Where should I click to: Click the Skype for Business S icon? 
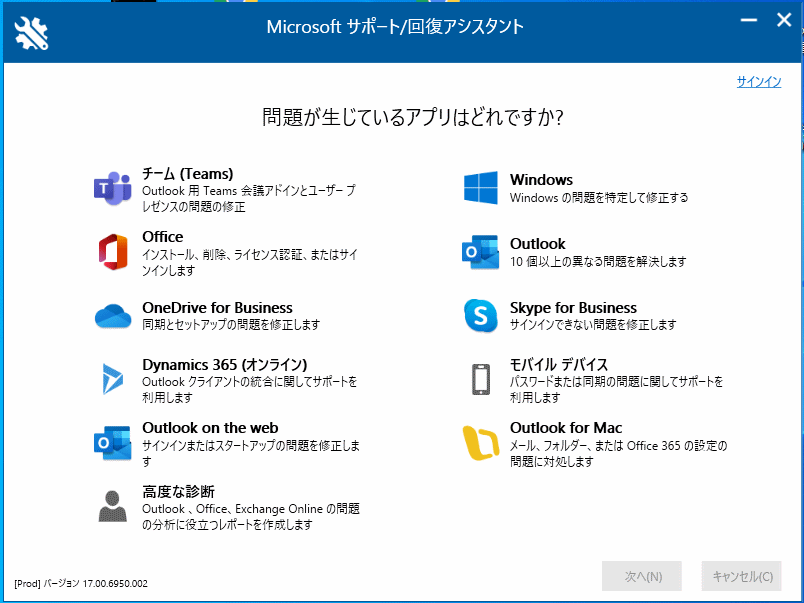(480, 315)
